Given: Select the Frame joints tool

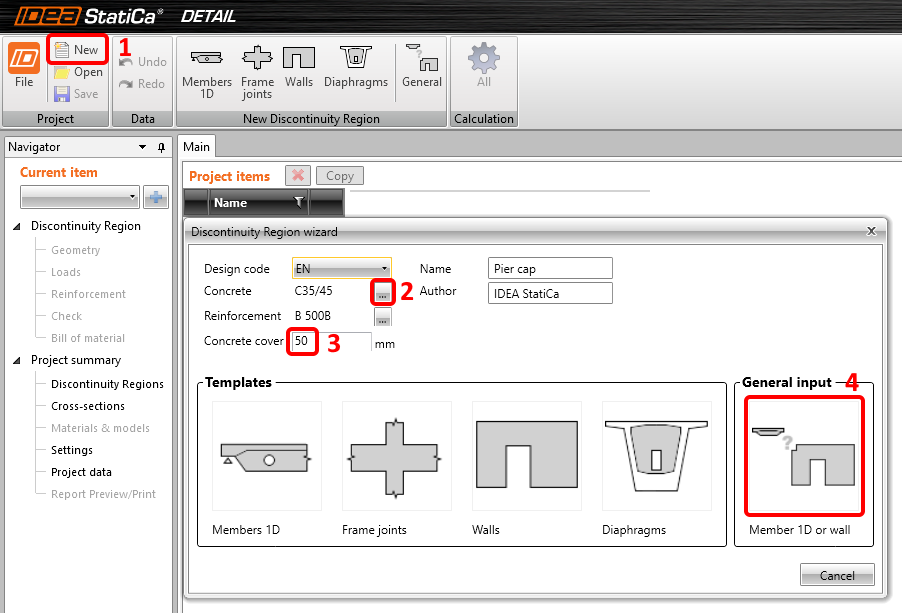Looking at the screenshot, I should (x=257, y=68).
